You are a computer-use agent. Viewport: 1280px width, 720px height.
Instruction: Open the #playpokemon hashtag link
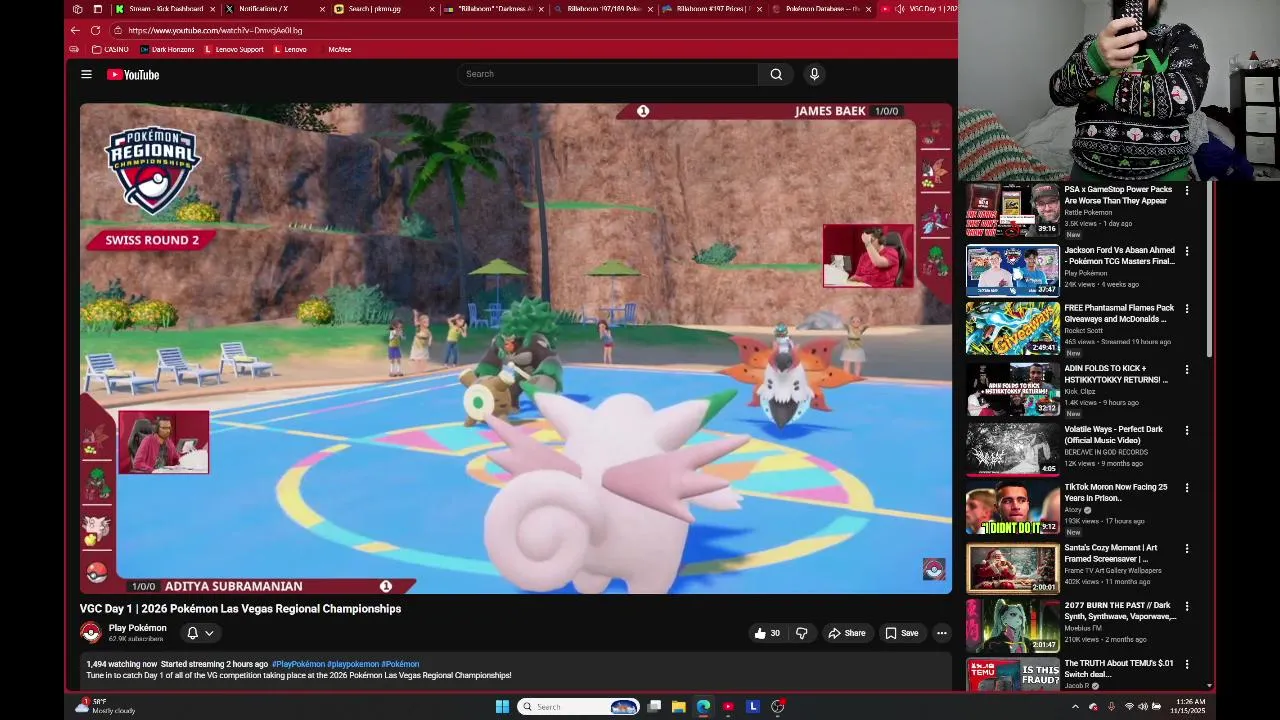(x=353, y=664)
